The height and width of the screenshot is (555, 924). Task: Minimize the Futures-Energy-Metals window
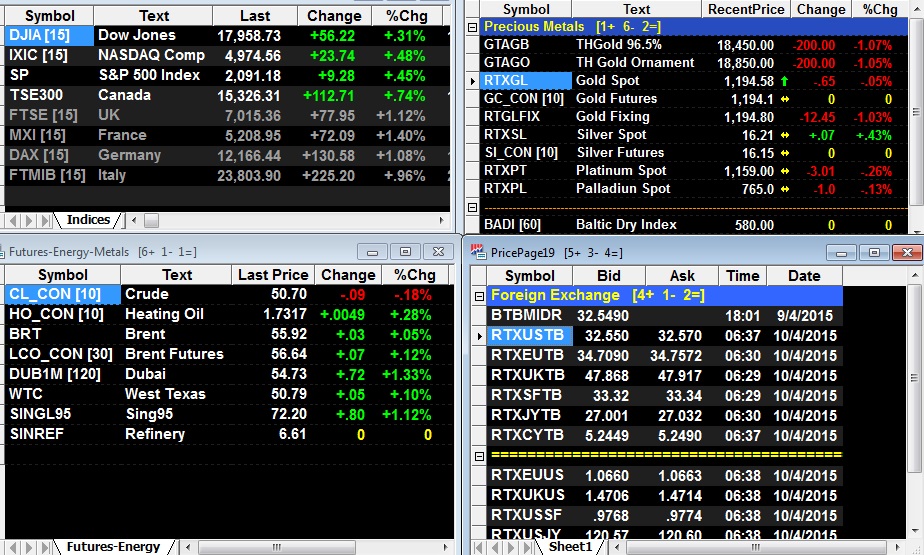tap(372, 252)
